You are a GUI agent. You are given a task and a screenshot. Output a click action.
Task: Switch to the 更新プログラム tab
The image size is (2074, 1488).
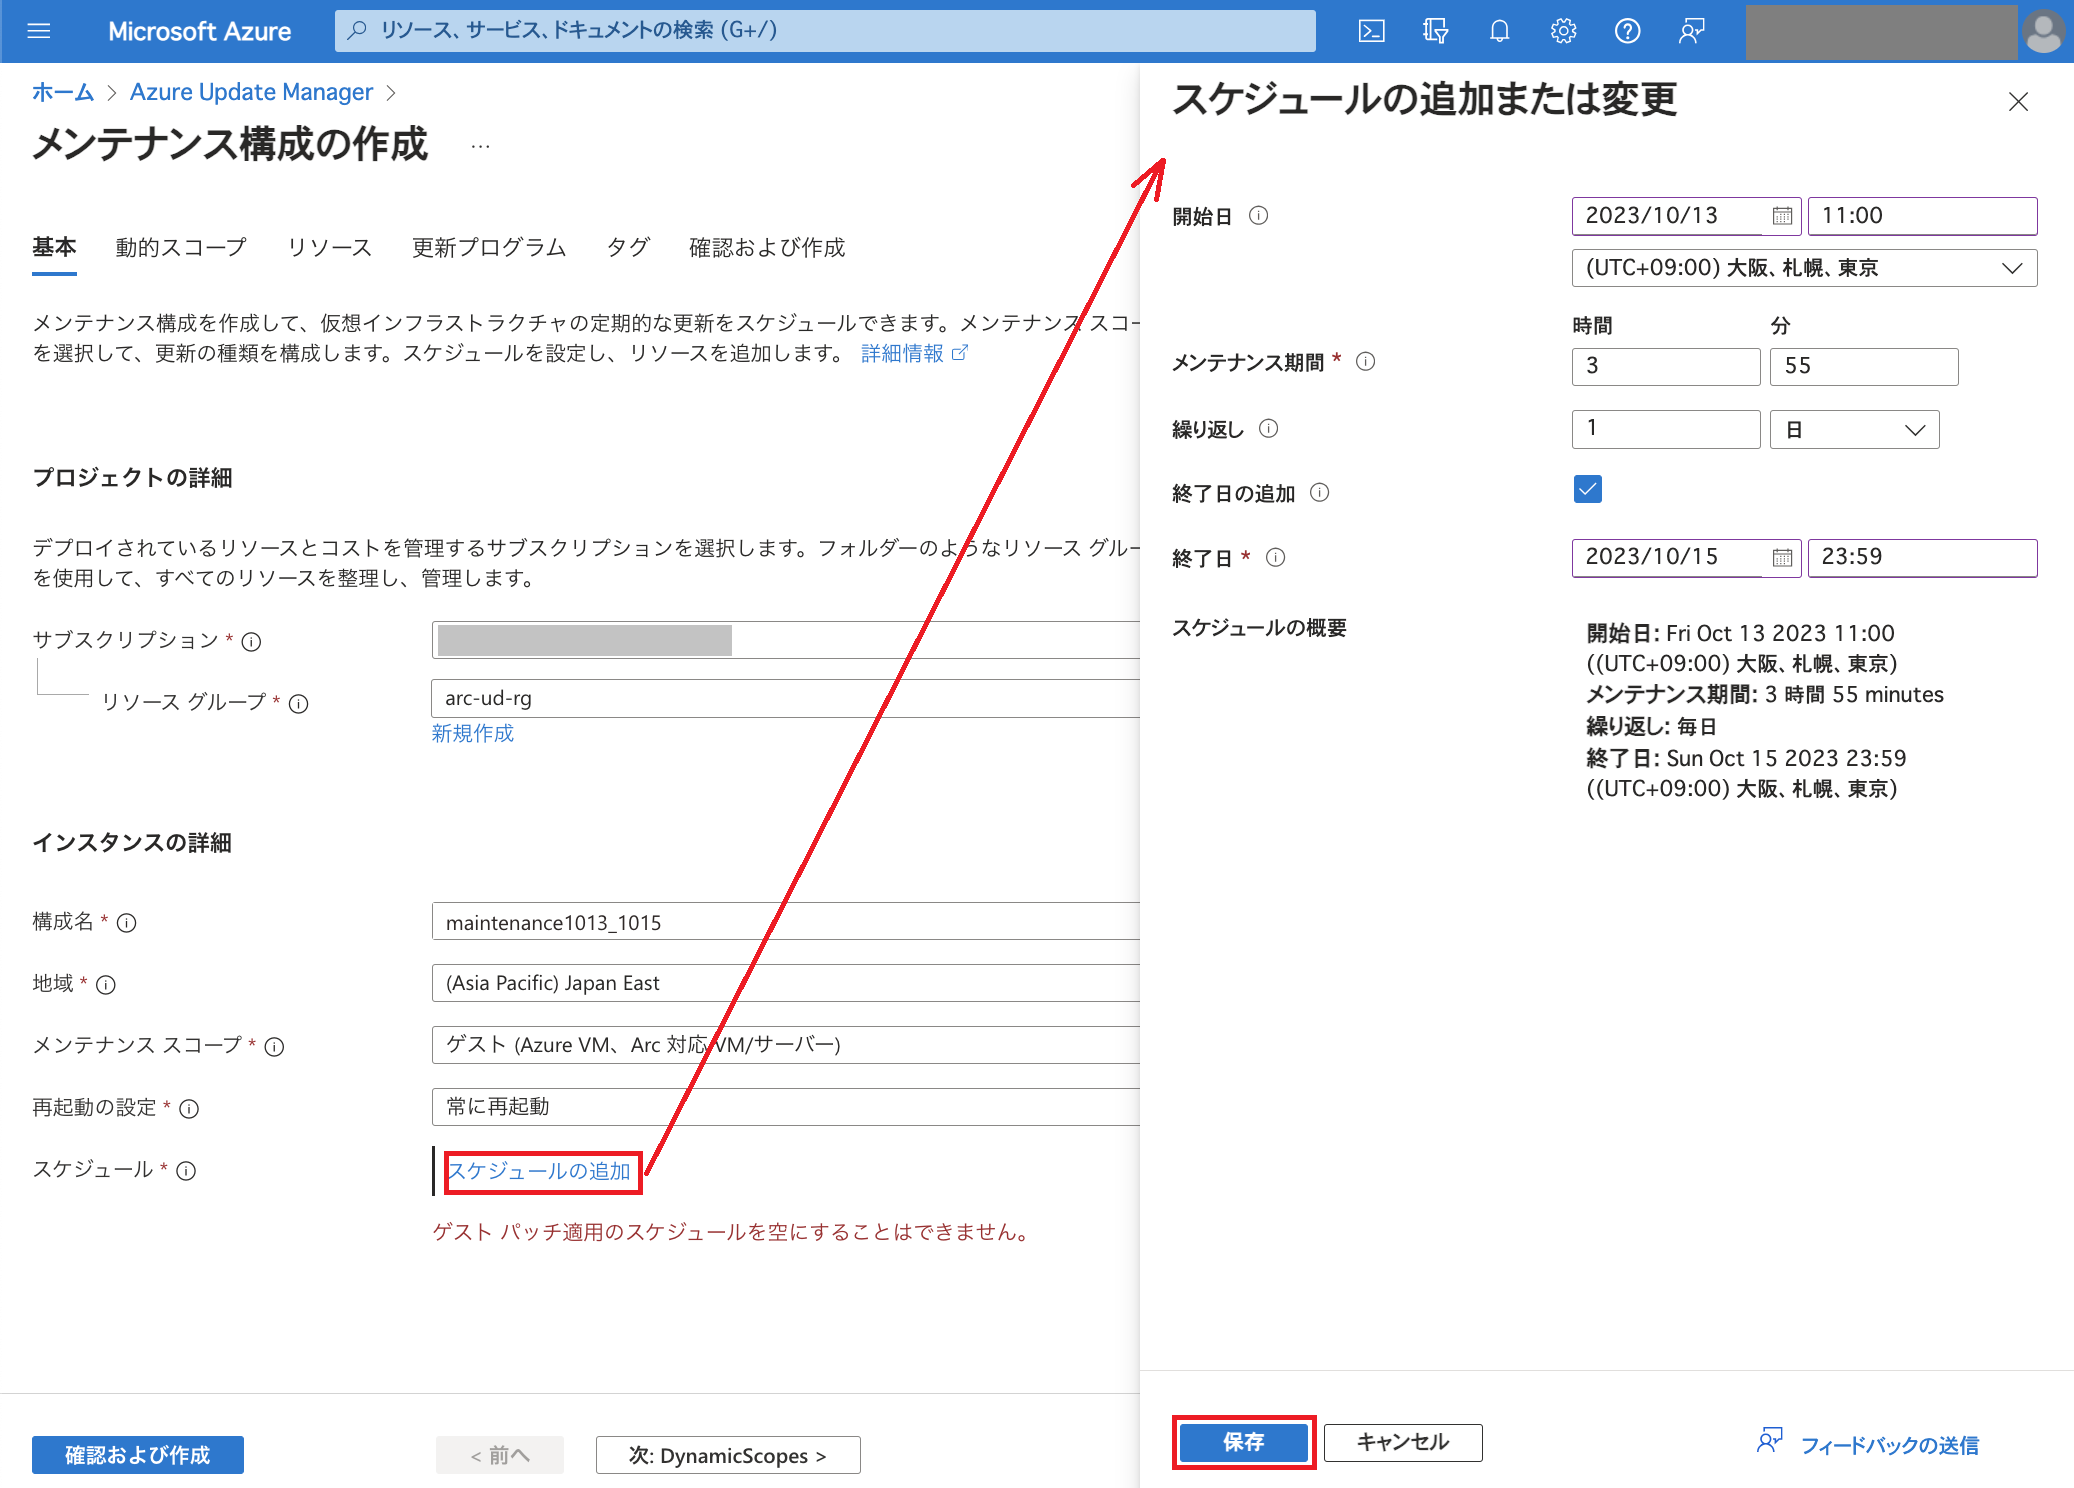click(489, 247)
